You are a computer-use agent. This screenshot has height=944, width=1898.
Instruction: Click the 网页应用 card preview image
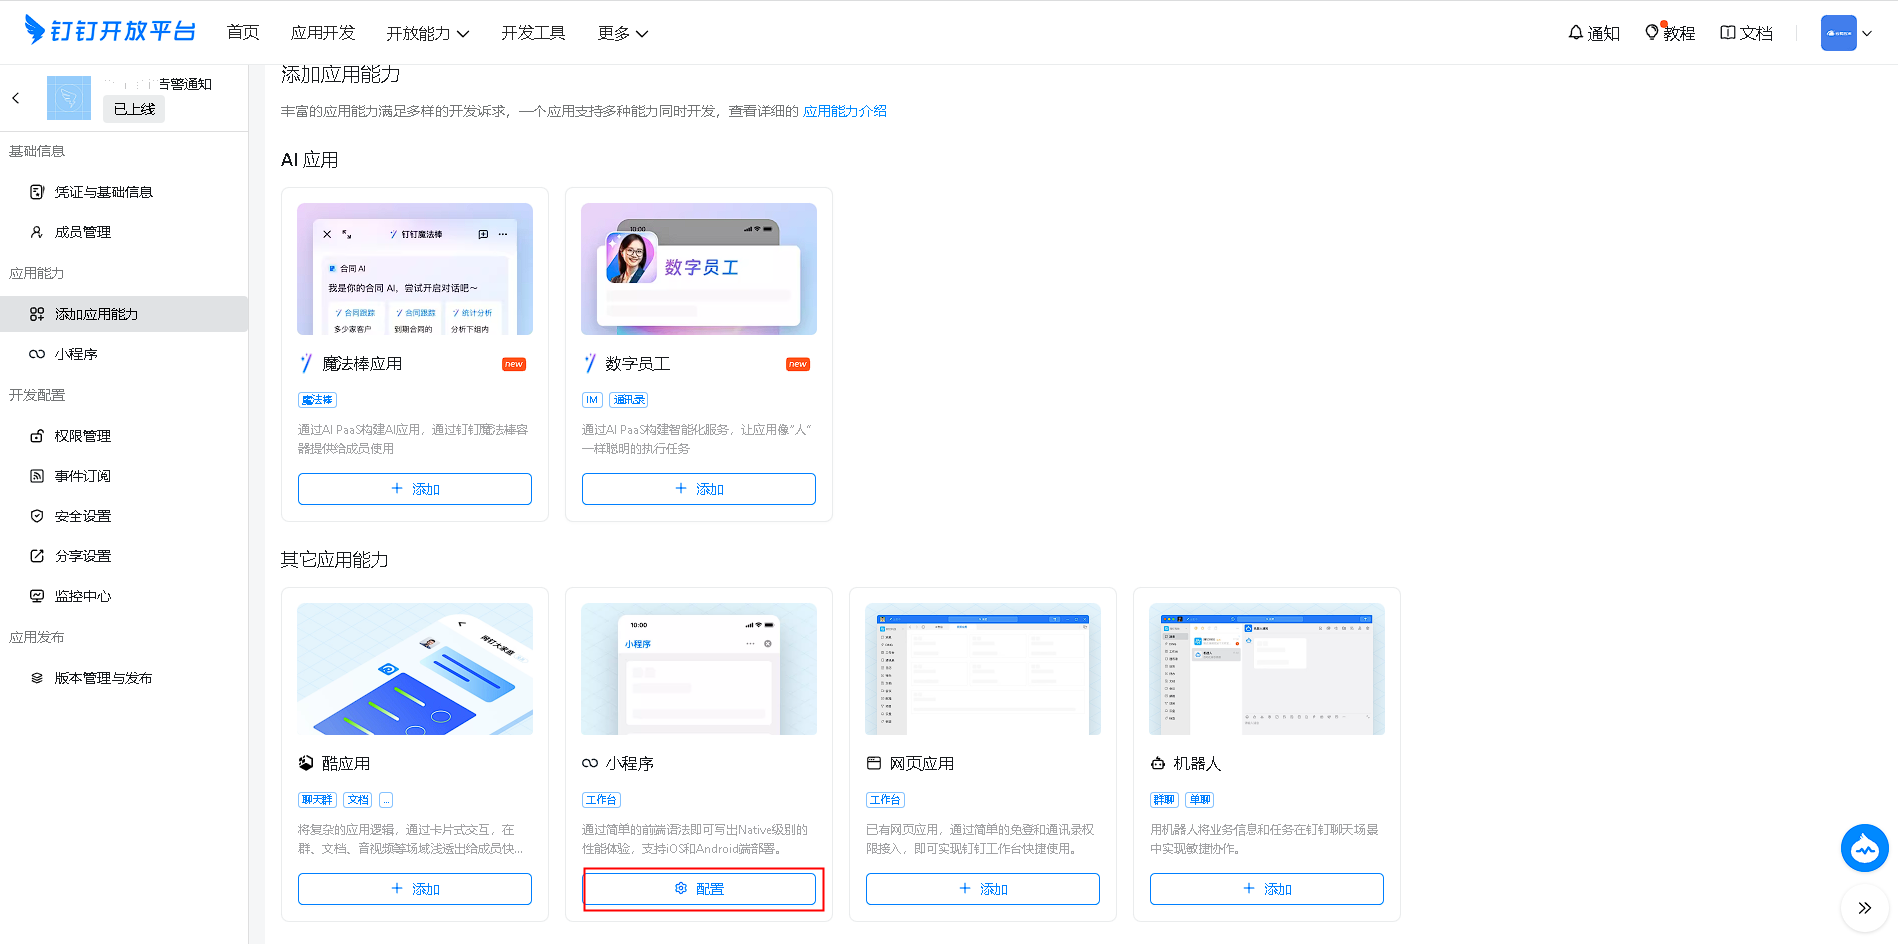982,669
